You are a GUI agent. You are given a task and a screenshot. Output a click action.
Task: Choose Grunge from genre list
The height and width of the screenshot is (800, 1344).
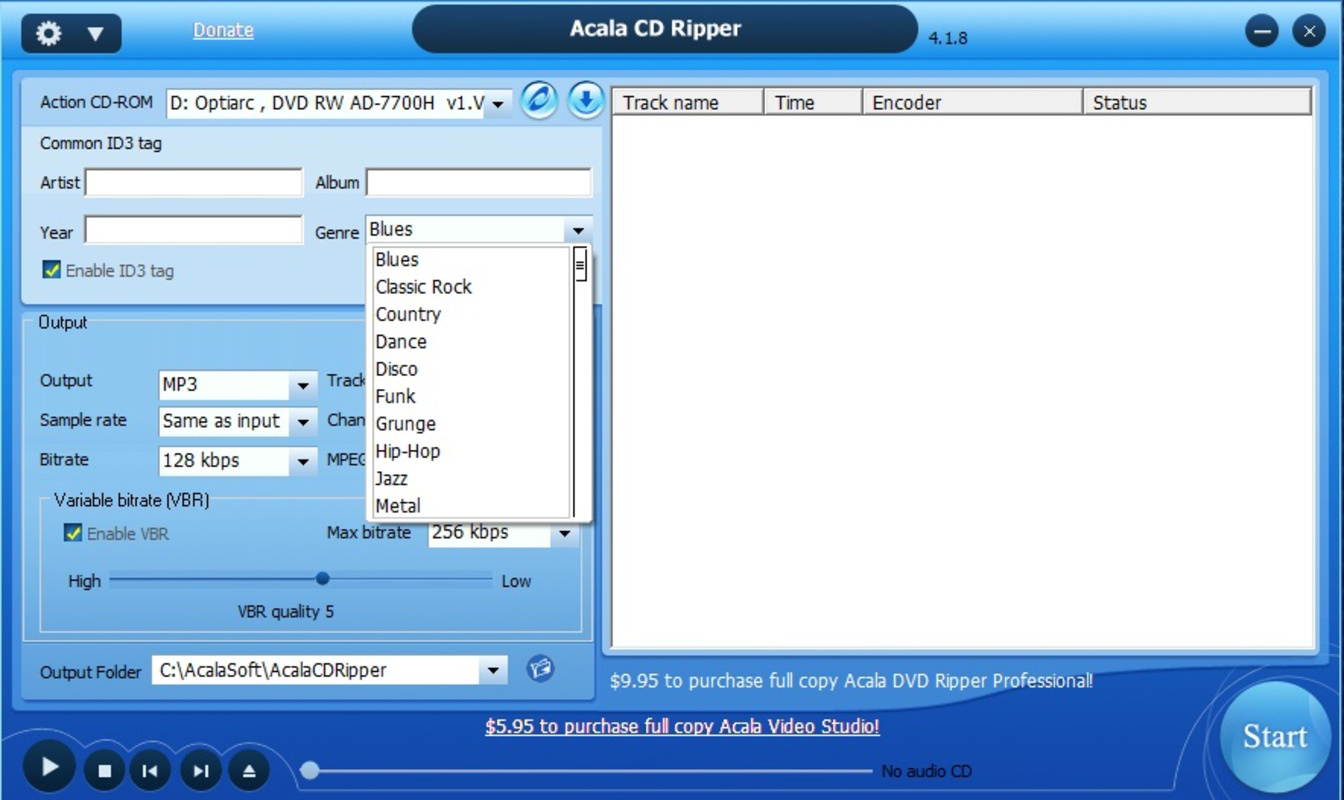click(x=471, y=424)
